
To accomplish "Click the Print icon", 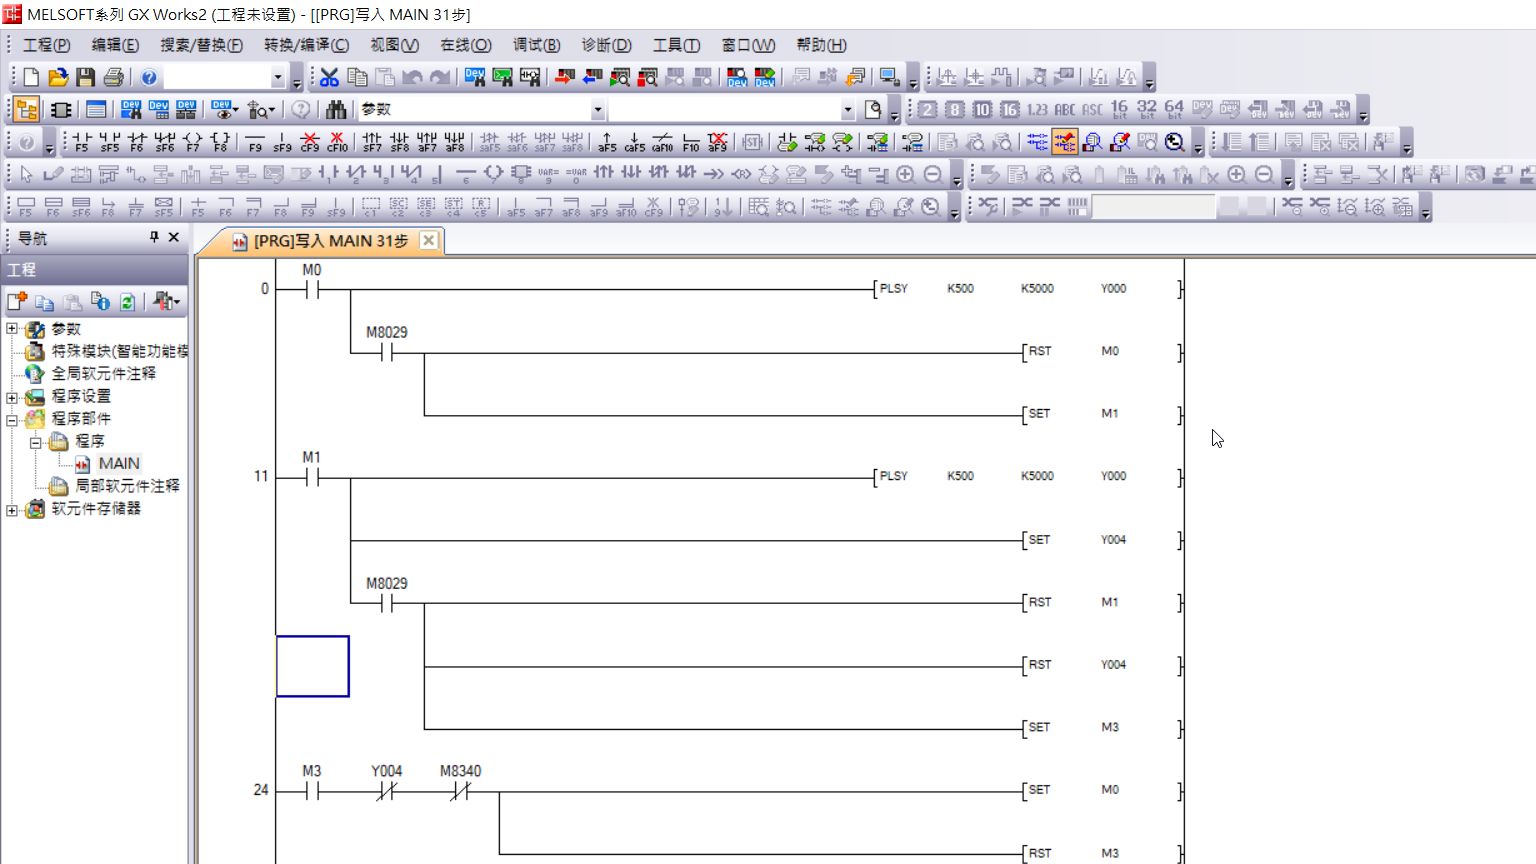I will (114, 77).
